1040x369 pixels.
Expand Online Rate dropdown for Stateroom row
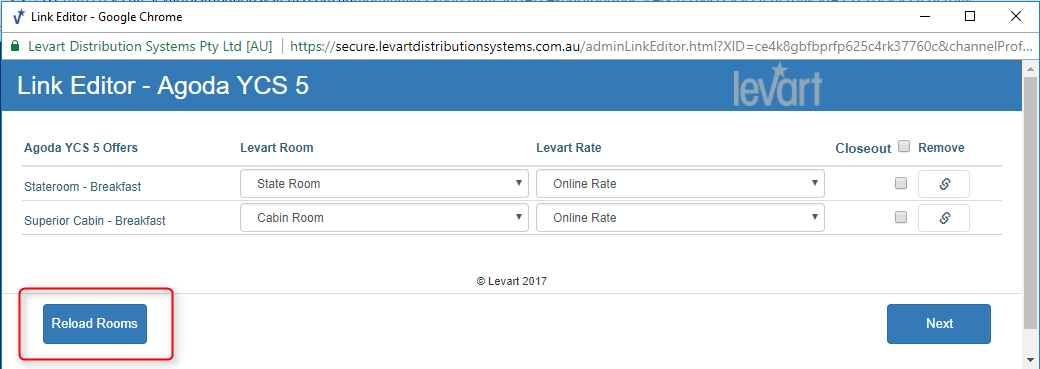[681, 184]
